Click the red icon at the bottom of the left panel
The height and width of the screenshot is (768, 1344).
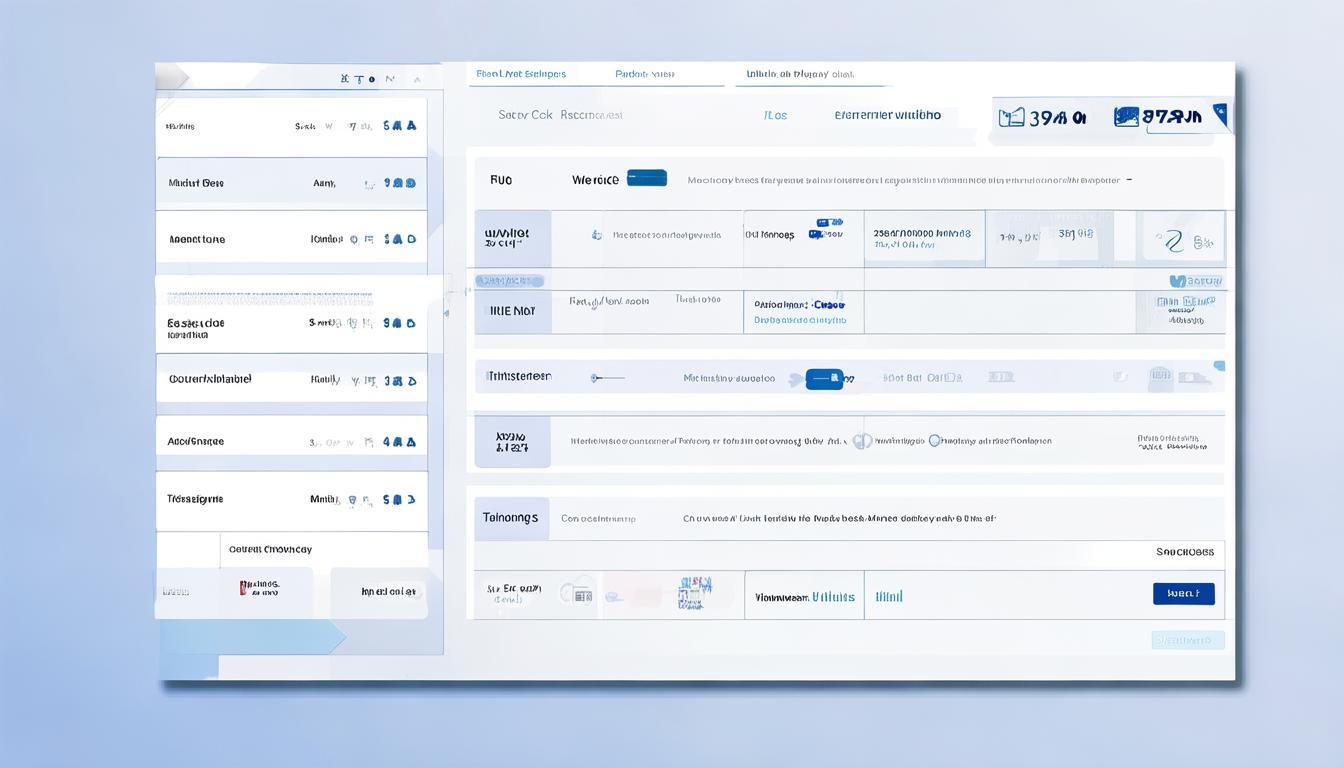[245, 588]
